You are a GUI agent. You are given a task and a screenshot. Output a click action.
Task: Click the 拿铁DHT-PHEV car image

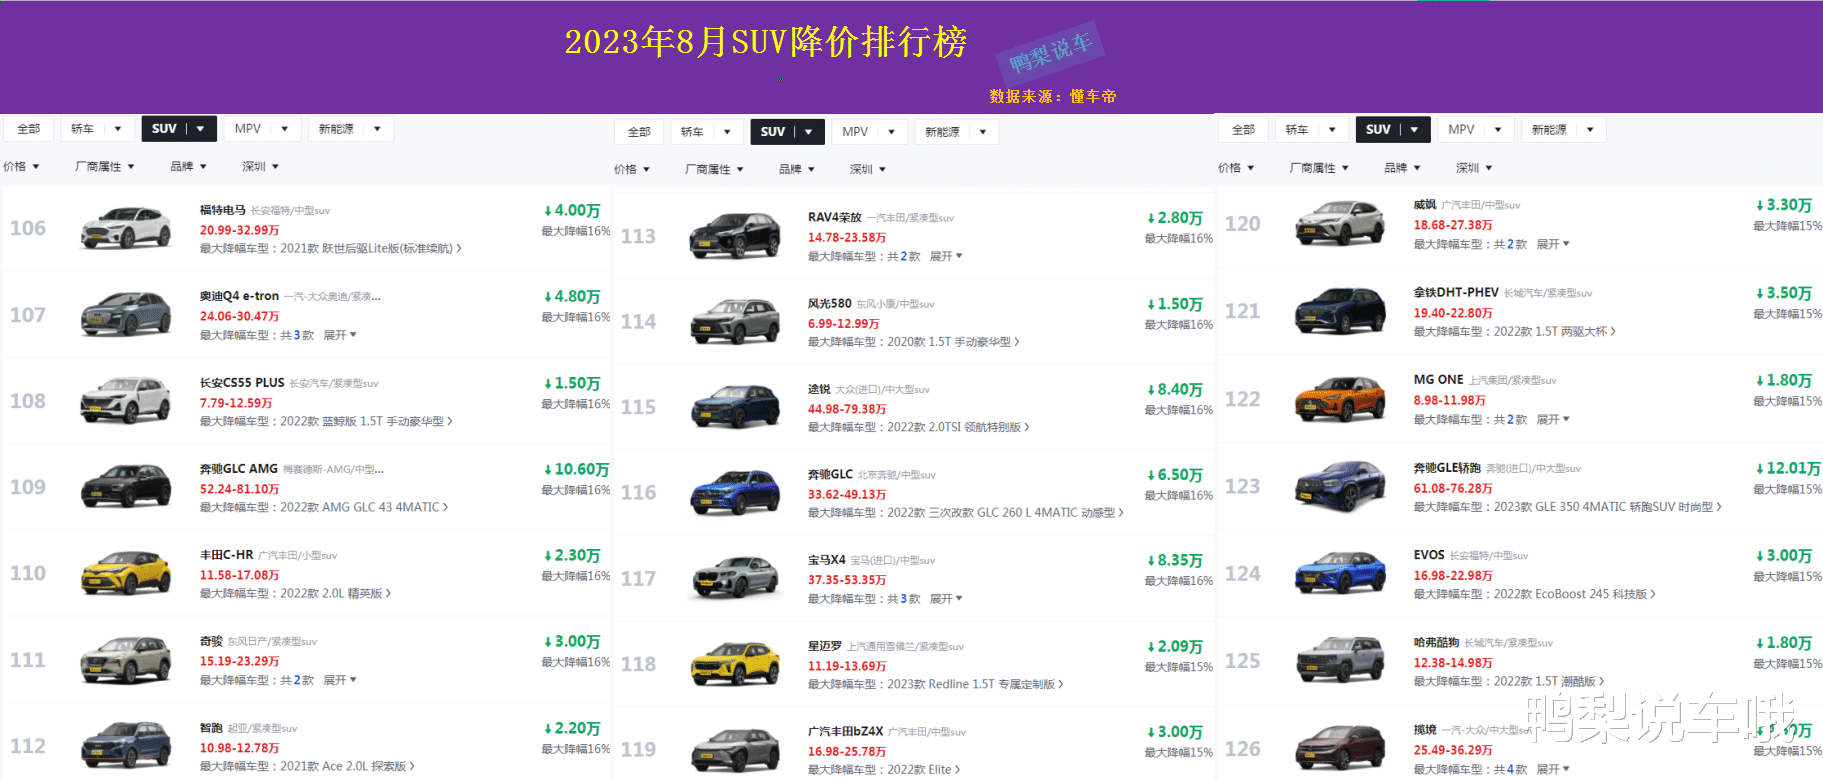coord(1340,311)
